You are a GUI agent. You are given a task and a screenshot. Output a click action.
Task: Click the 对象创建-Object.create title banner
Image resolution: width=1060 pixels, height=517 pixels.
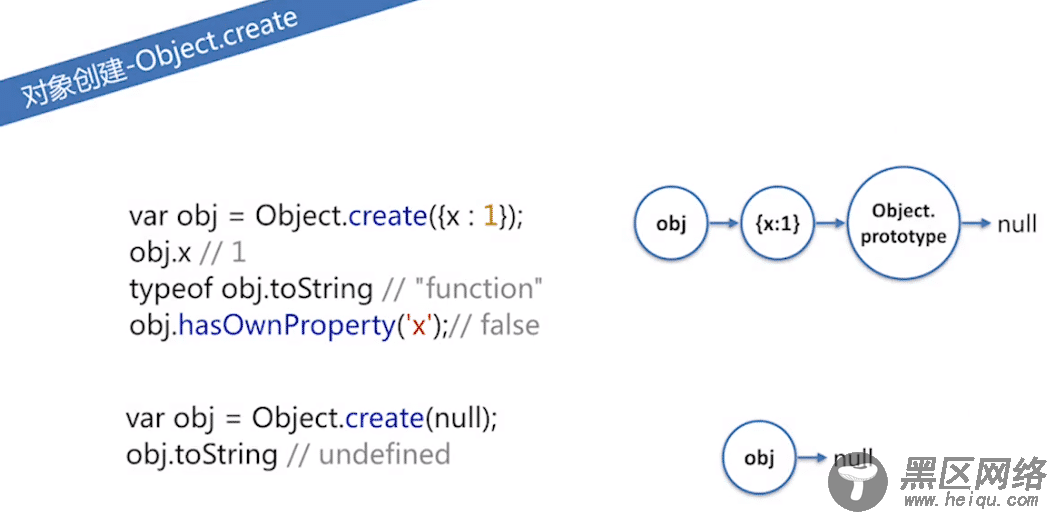click(x=161, y=59)
